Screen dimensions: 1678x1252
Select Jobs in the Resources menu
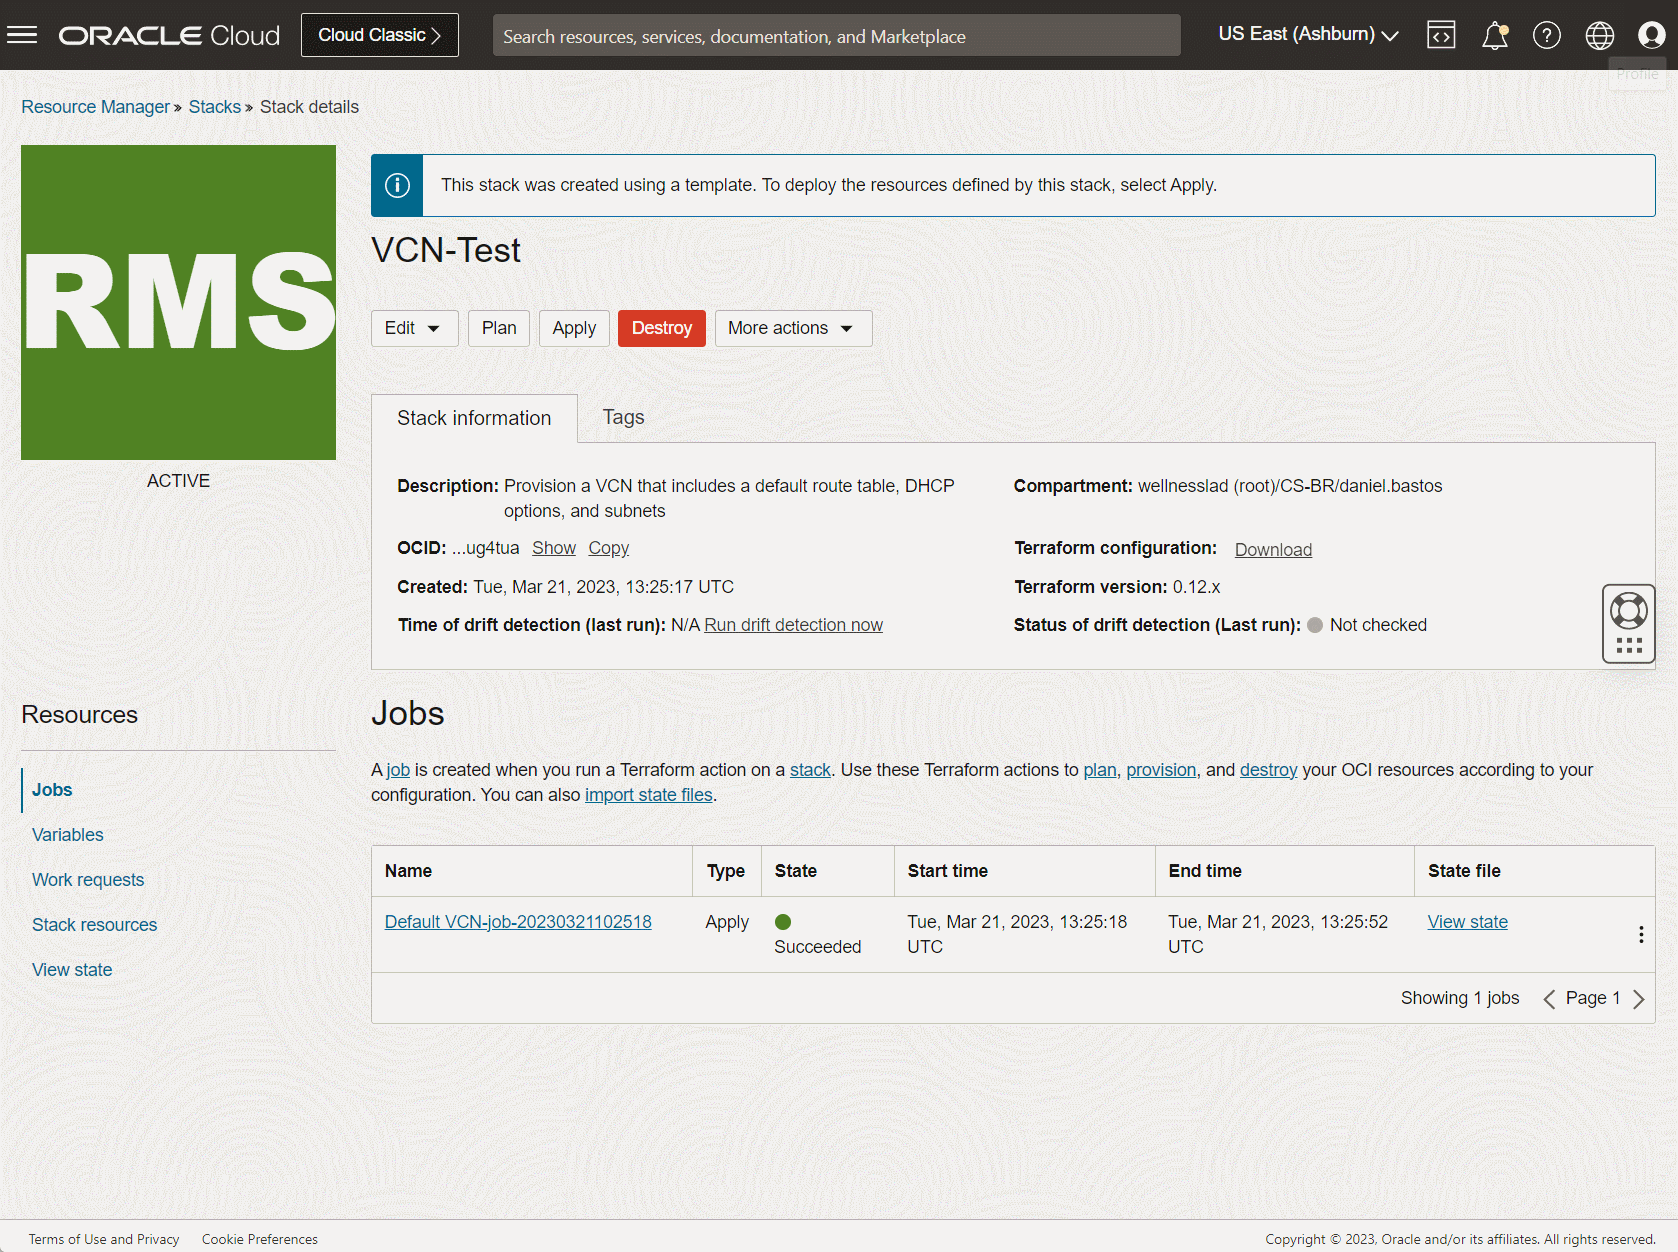point(52,790)
